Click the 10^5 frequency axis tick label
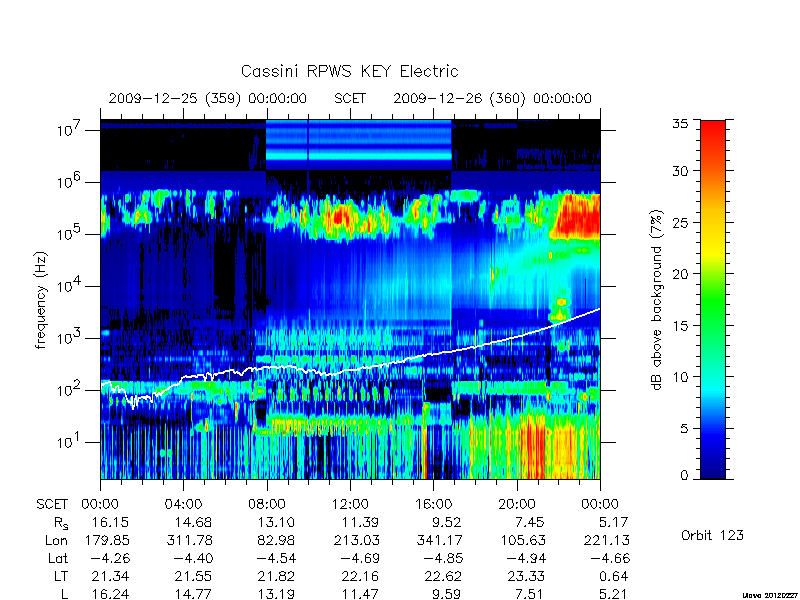Image resolution: width=800 pixels, height=600 pixels. [69, 233]
